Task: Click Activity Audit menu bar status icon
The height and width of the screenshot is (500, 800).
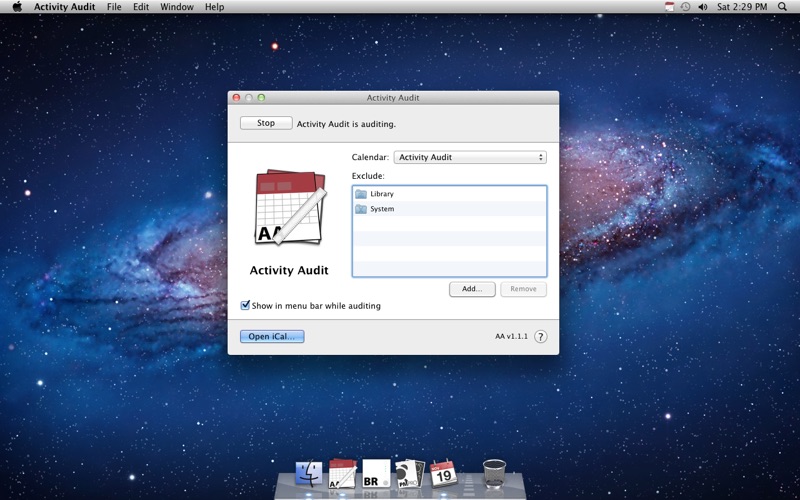Action: (669, 7)
